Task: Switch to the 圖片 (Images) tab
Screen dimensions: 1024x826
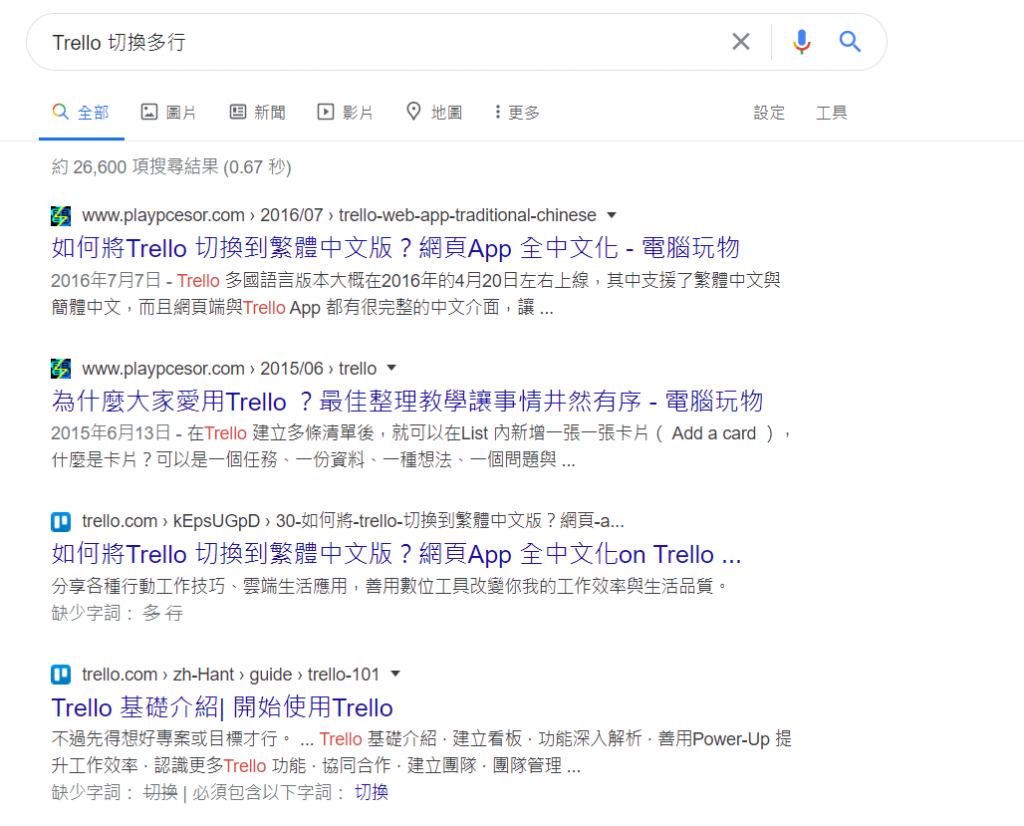Action: [168, 112]
